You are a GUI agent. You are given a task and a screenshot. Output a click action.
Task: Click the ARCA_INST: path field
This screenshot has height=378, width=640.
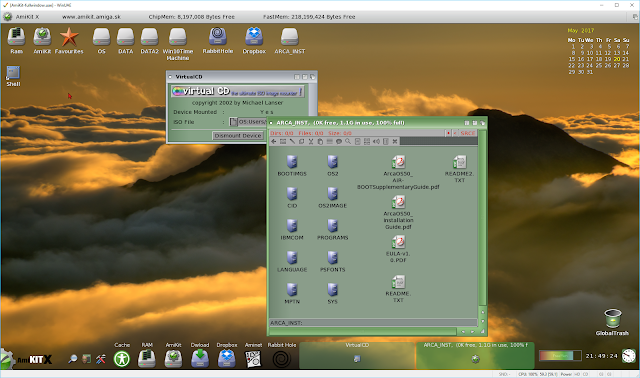[373, 323]
